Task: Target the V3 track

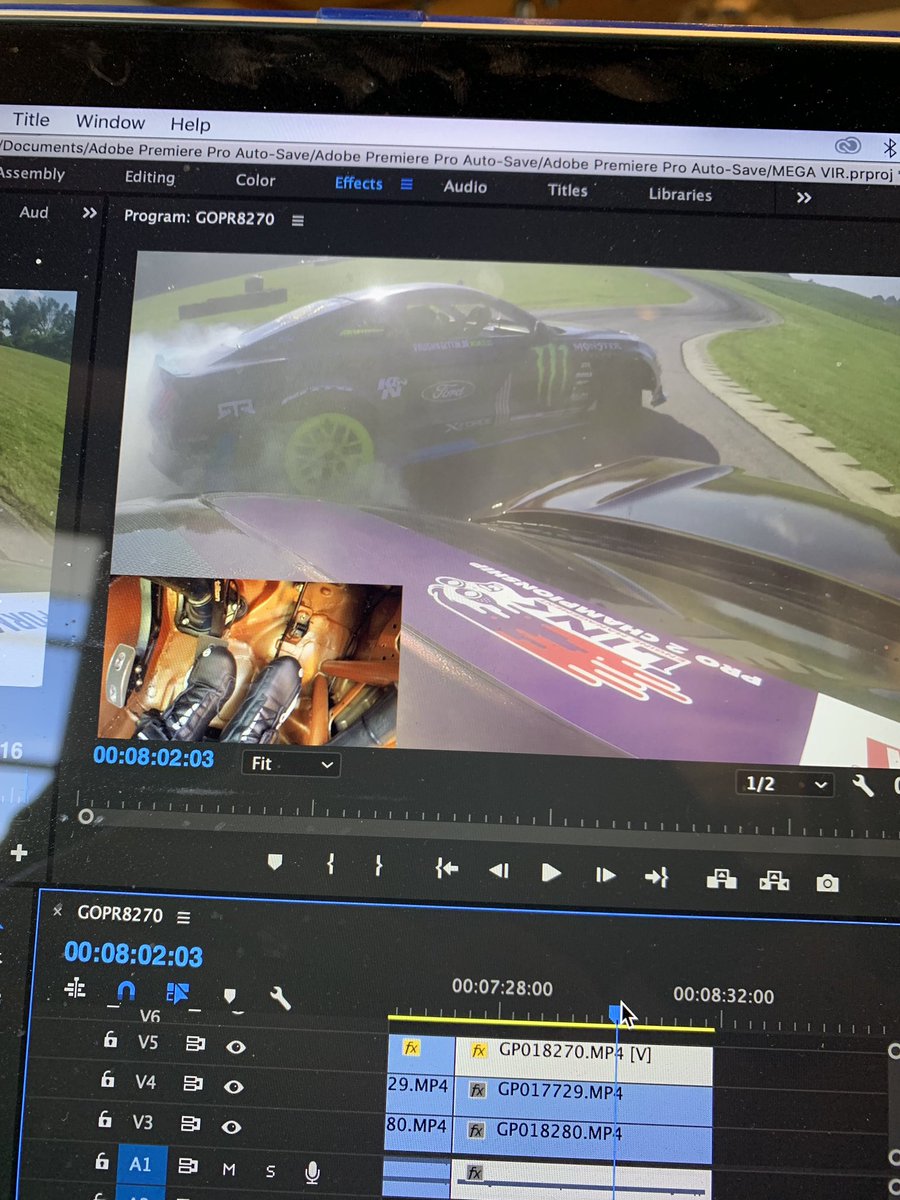Action: [145, 1123]
